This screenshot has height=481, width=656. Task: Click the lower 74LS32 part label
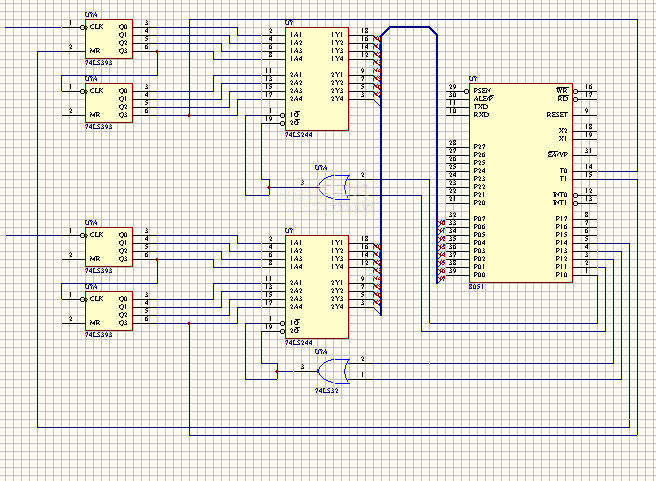pyautogui.click(x=325, y=391)
